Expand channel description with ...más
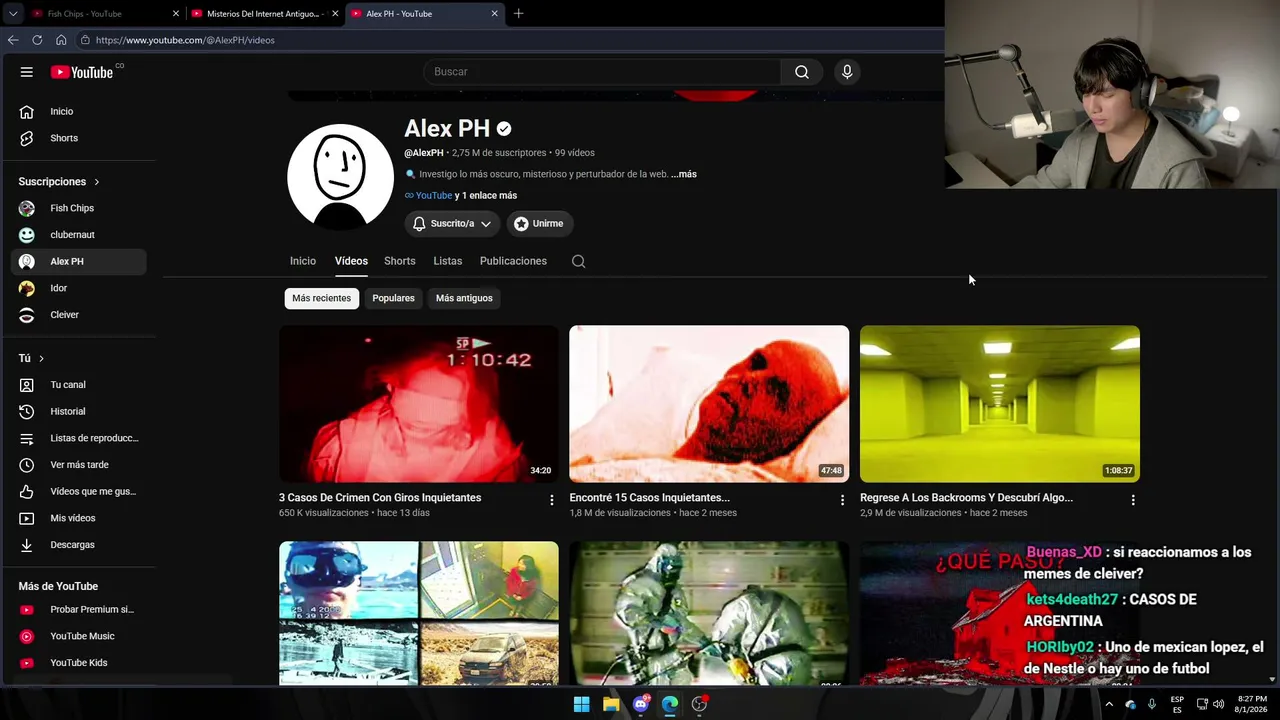The image size is (1280, 720). pyautogui.click(x=684, y=174)
